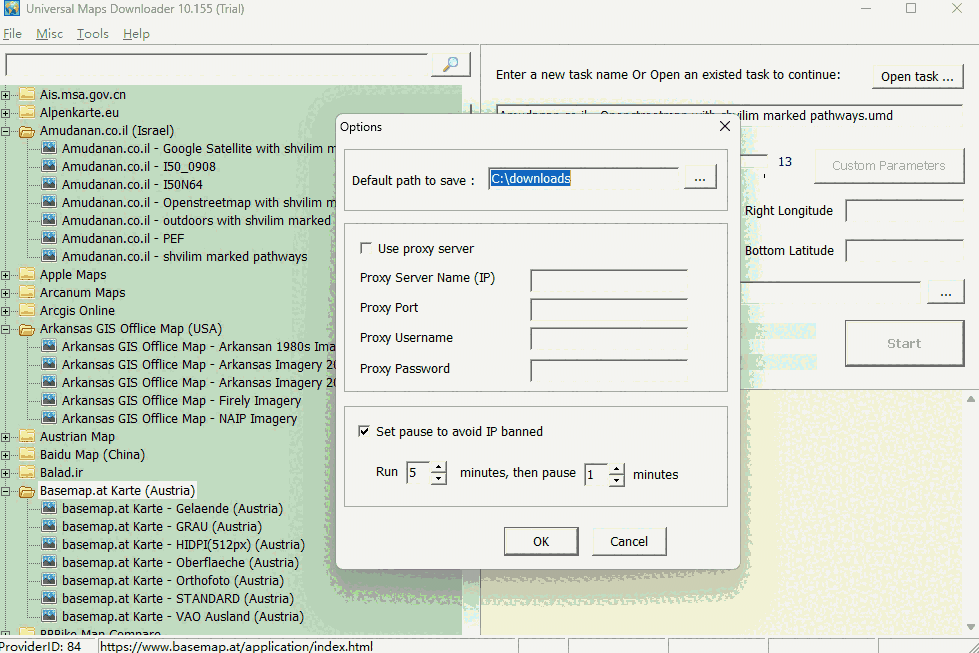Screen dimensions: 979x653
Task: Click the basemap.at URL in the status bar
Action: (237, 647)
